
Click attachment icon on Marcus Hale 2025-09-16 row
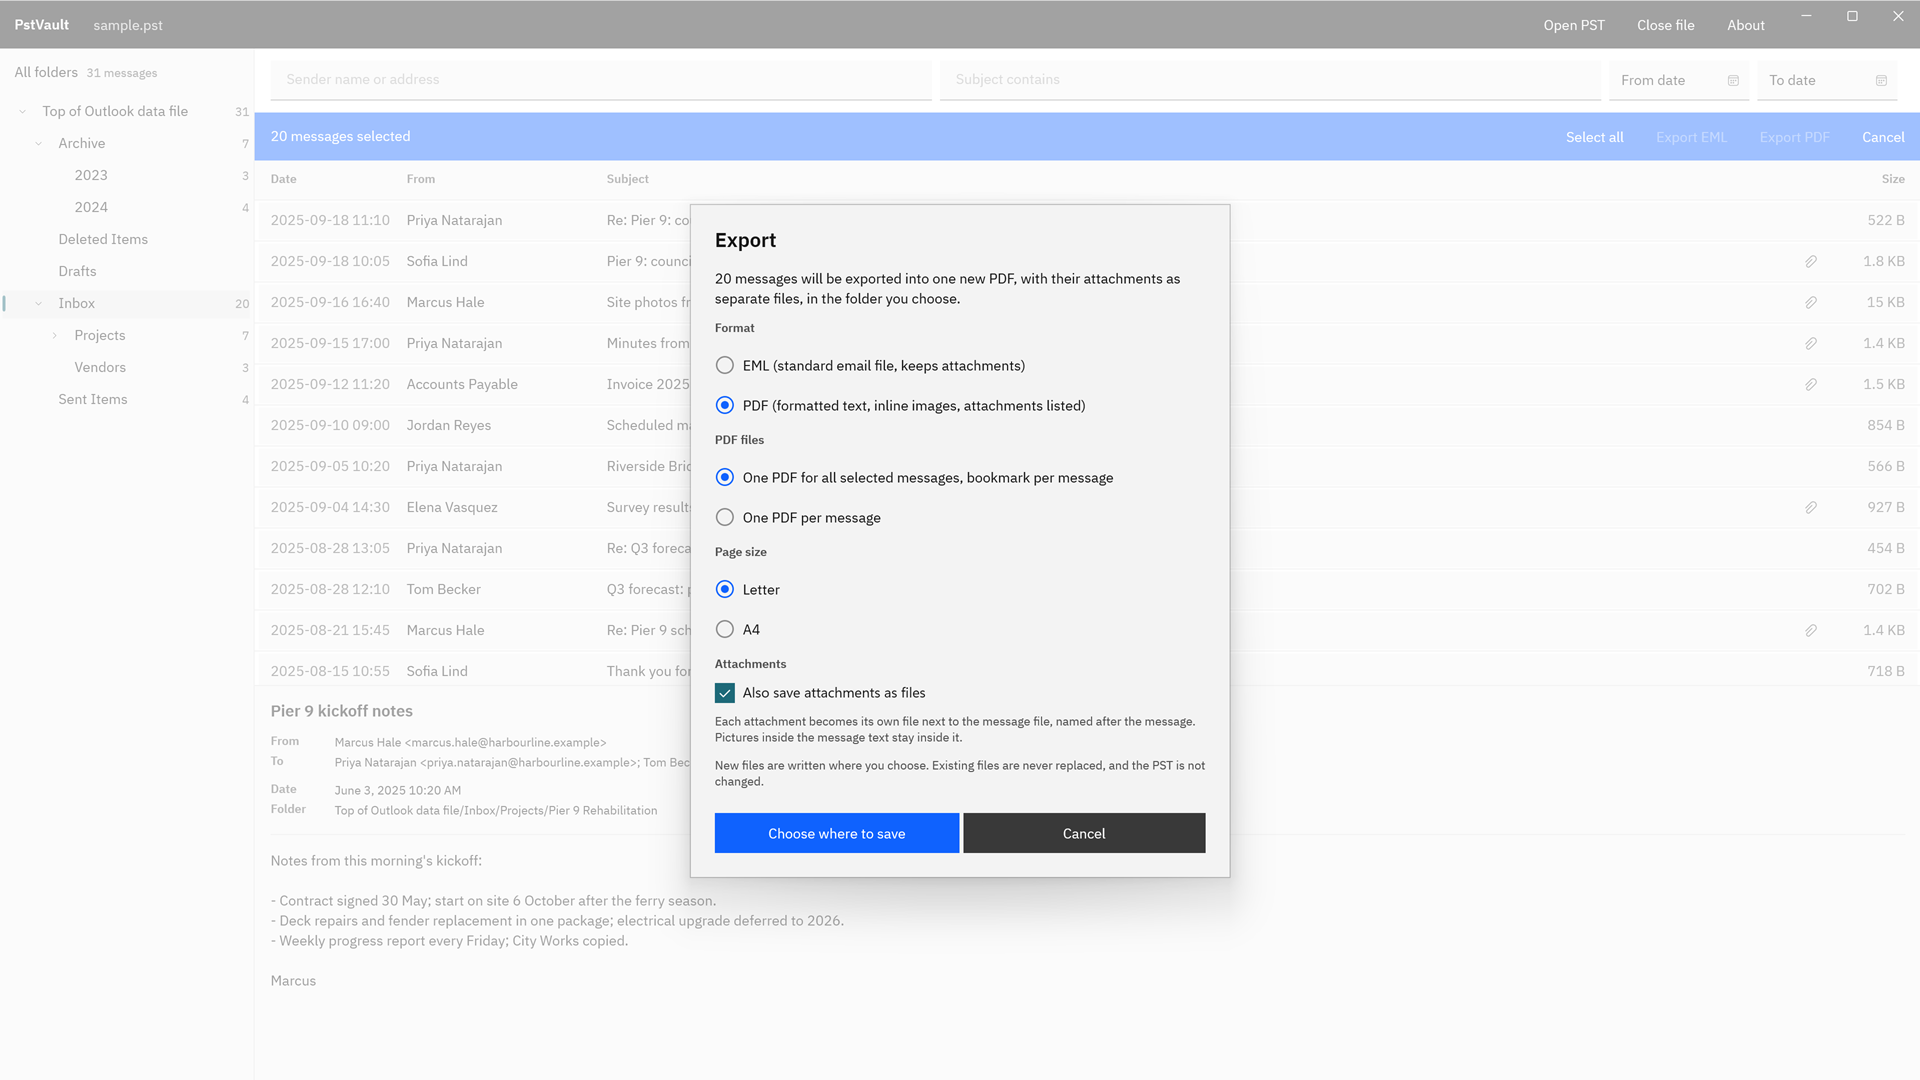[x=1811, y=302]
